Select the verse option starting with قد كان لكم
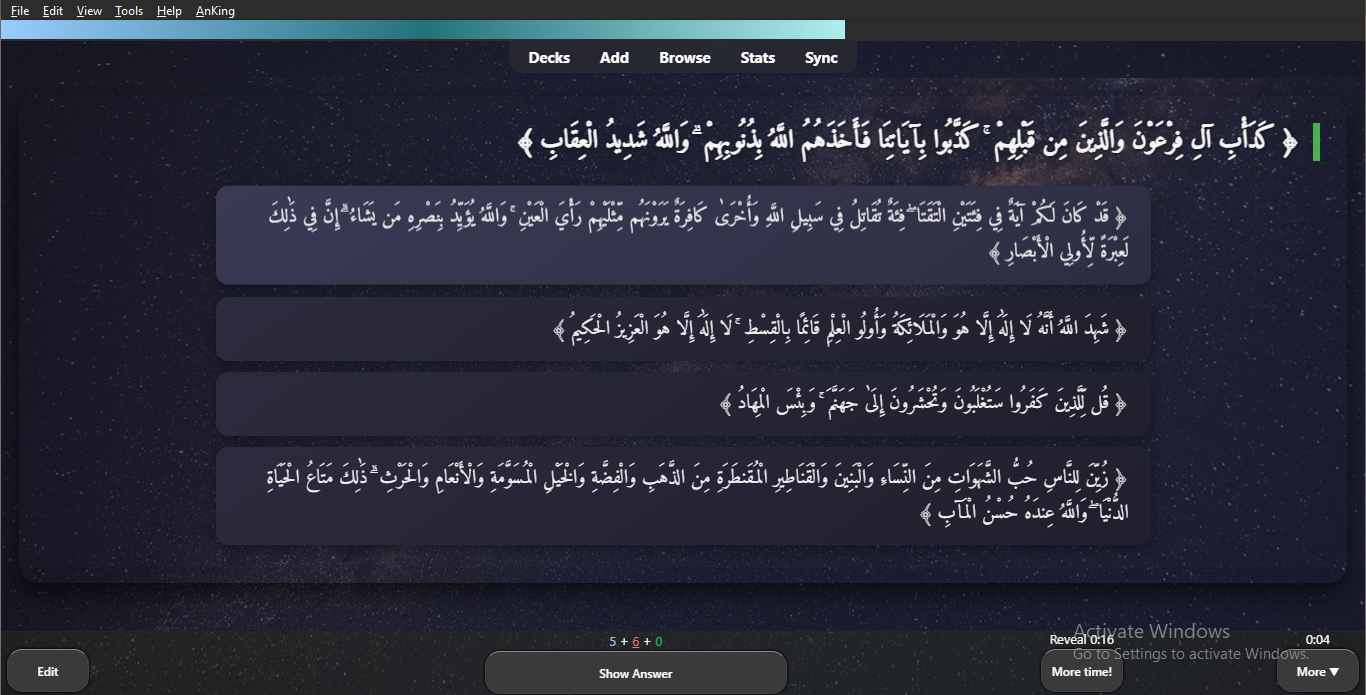The image size is (1366, 695). [x=683, y=235]
